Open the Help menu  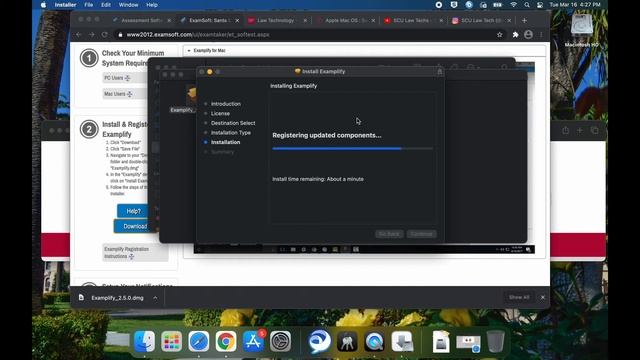[152, 5]
